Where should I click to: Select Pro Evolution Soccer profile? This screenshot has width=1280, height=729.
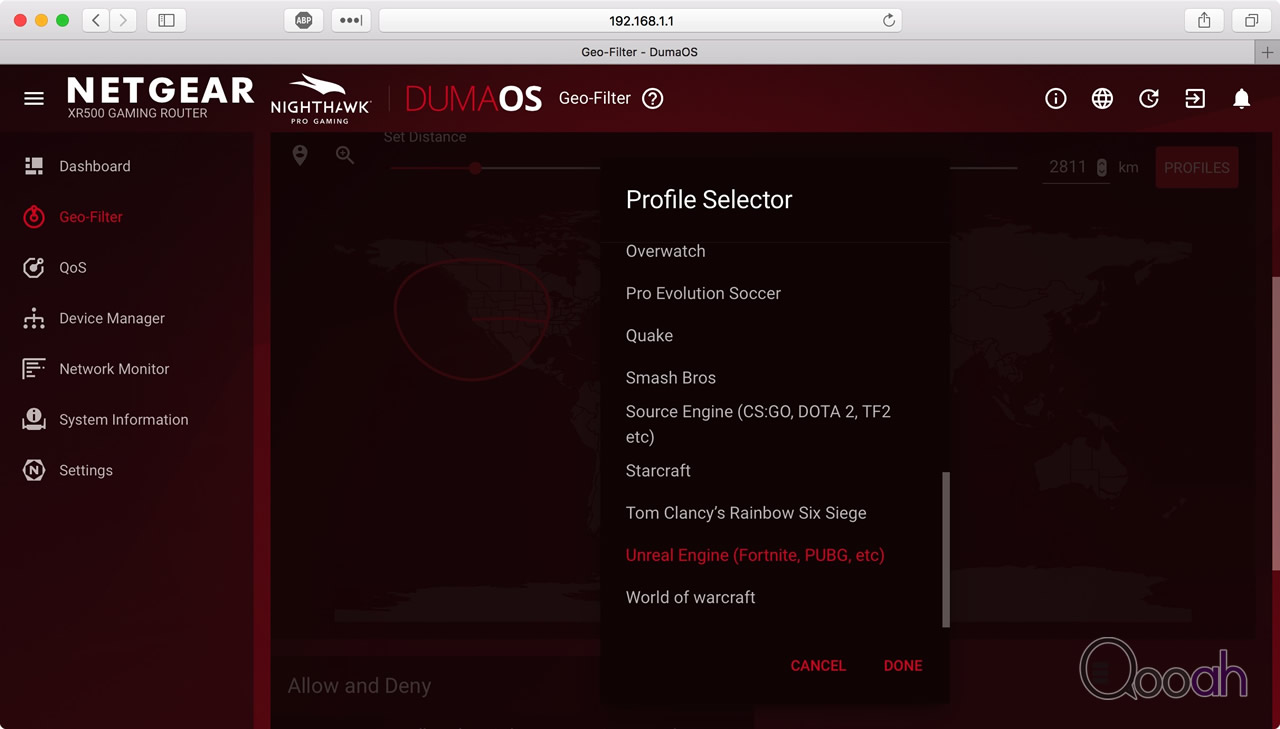tap(703, 293)
